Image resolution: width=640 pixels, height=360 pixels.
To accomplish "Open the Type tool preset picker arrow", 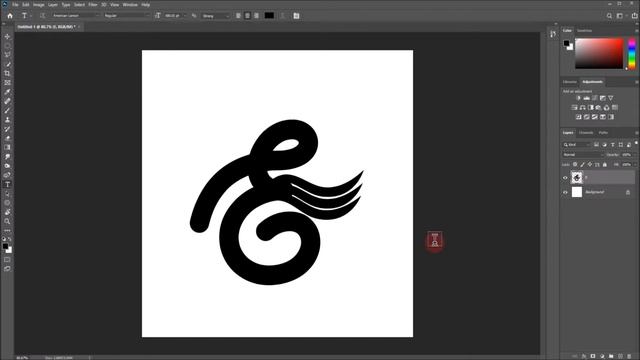I will (31, 16).
